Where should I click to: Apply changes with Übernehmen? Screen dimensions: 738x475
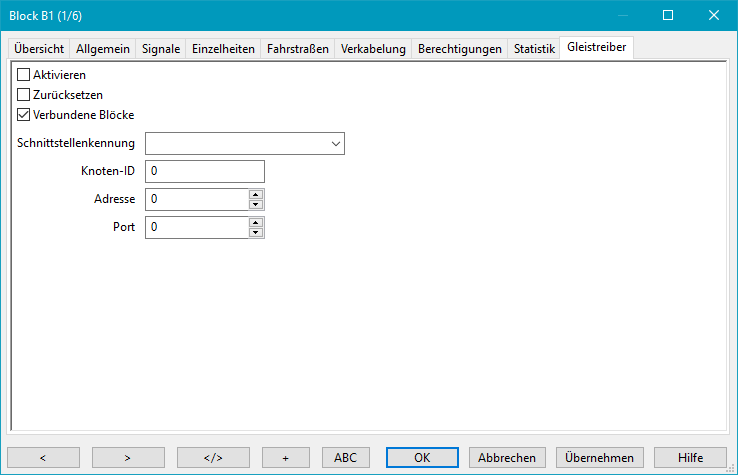coord(600,457)
